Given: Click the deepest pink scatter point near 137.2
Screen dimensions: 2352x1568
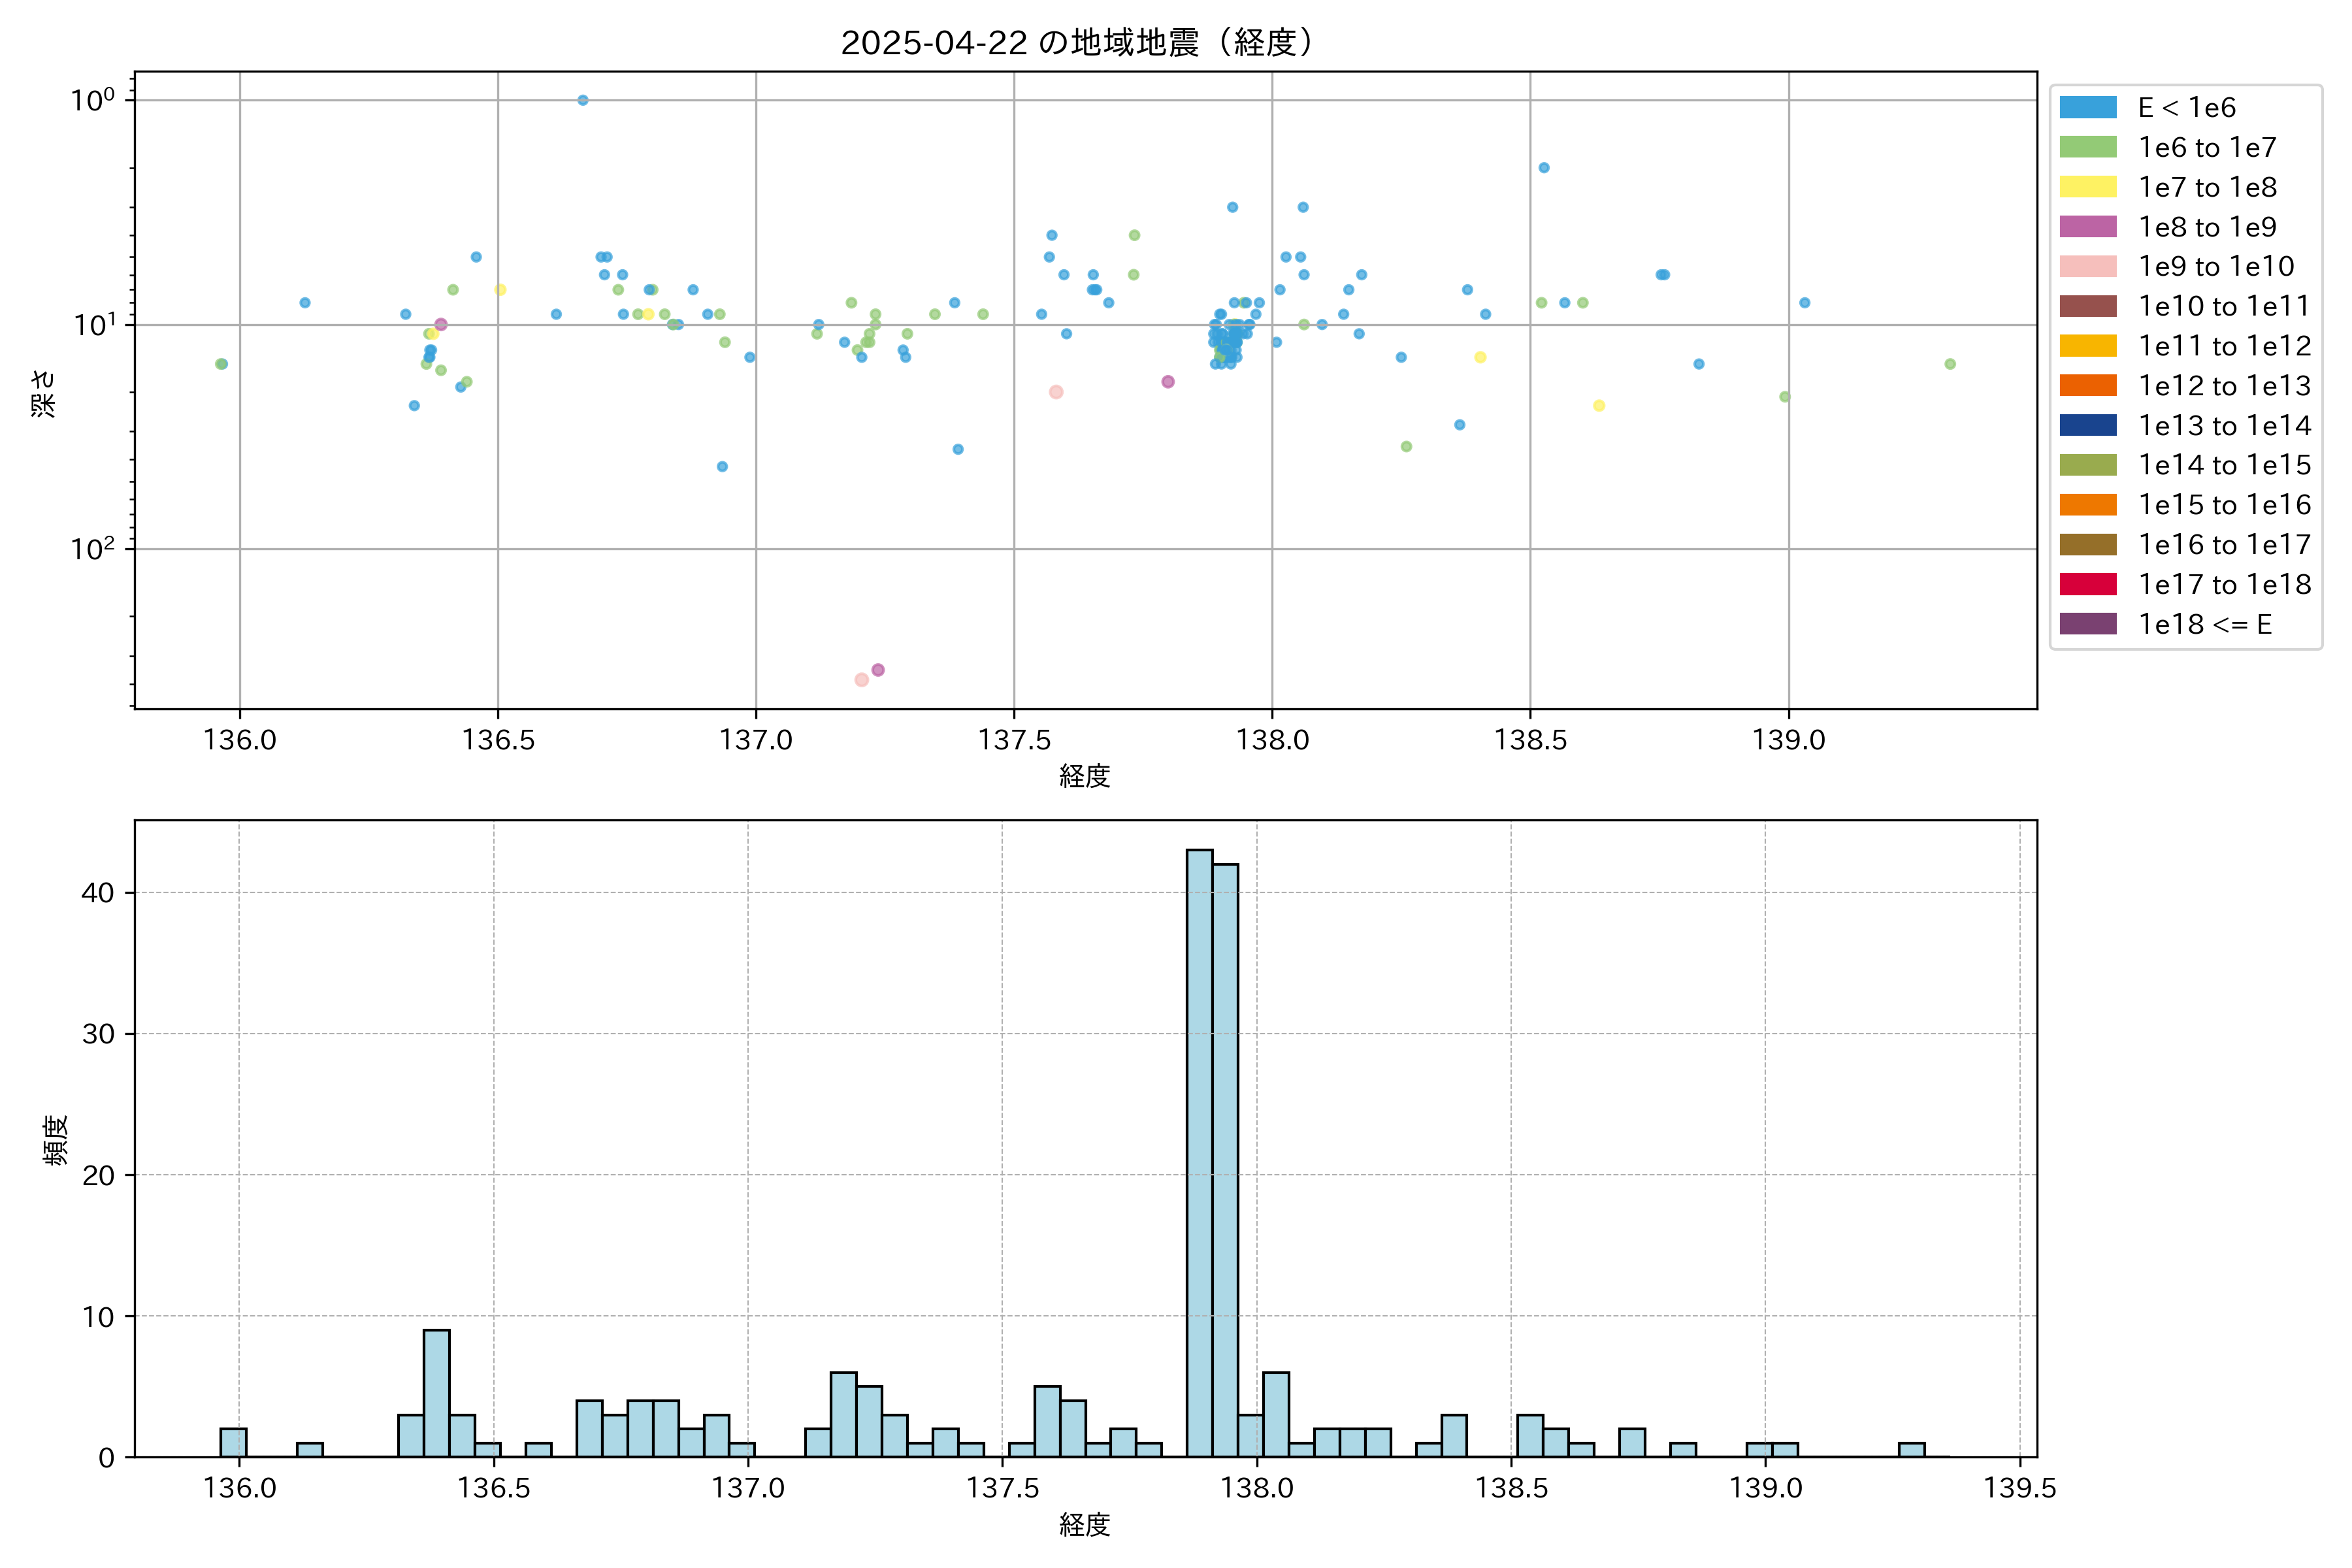Looking at the screenshot, I should click(x=861, y=680).
